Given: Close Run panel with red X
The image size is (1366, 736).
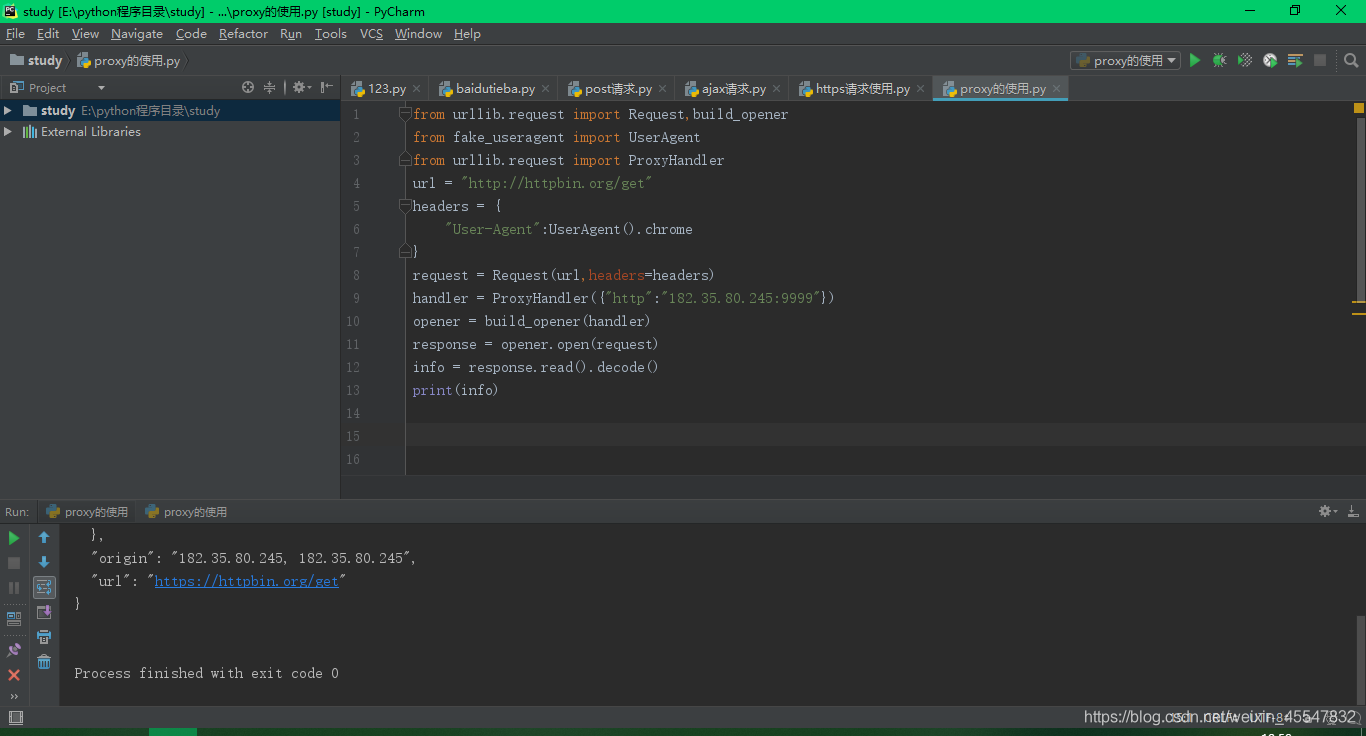Looking at the screenshot, I should coord(14,675).
